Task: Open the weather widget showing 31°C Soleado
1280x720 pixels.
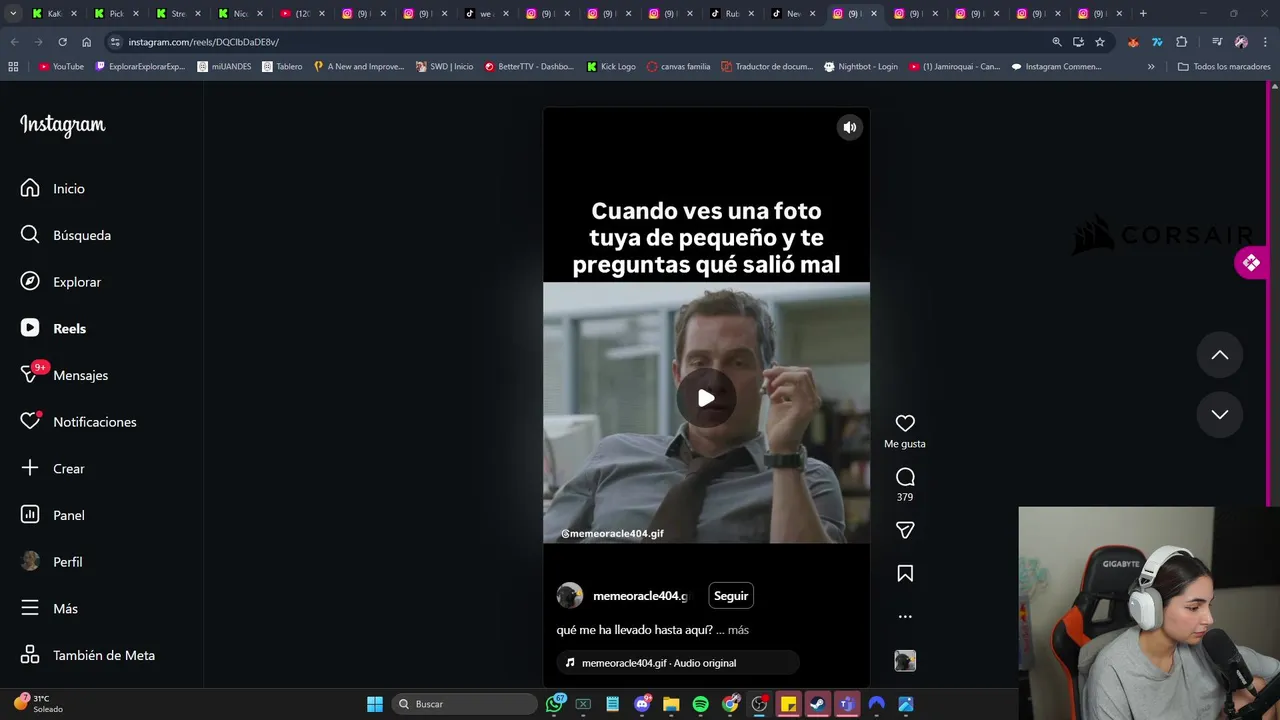Action: pos(40,704)
